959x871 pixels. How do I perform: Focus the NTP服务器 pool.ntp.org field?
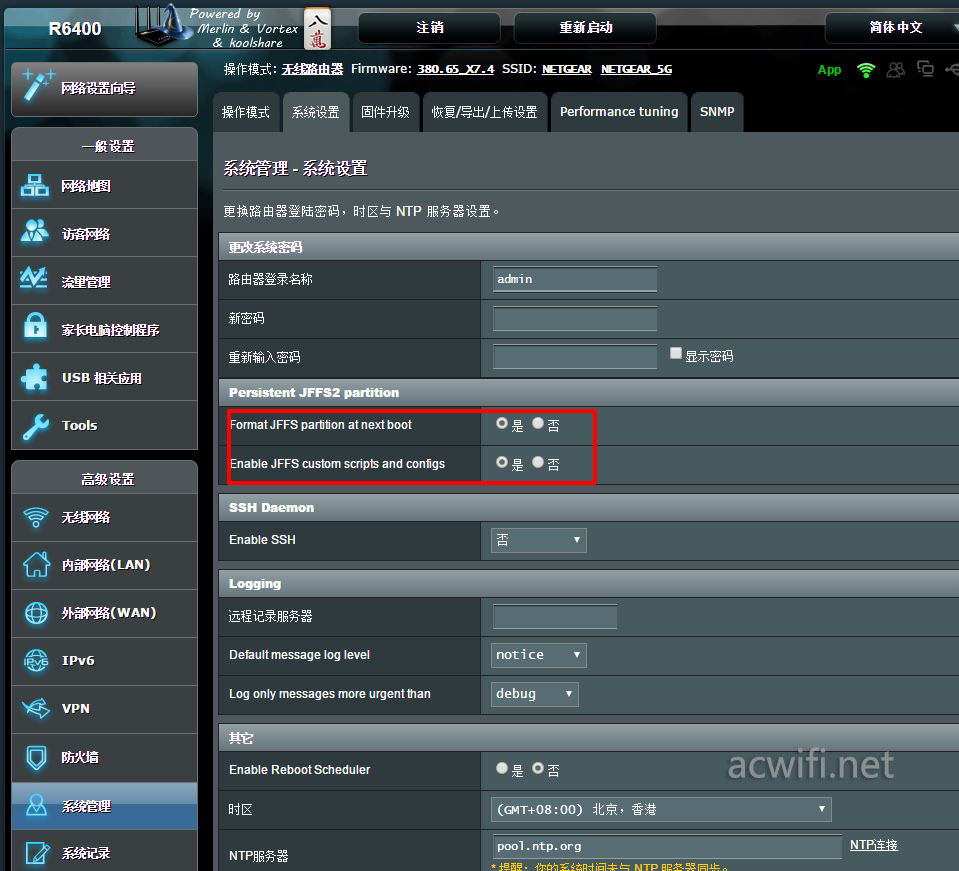coord(667,847)
